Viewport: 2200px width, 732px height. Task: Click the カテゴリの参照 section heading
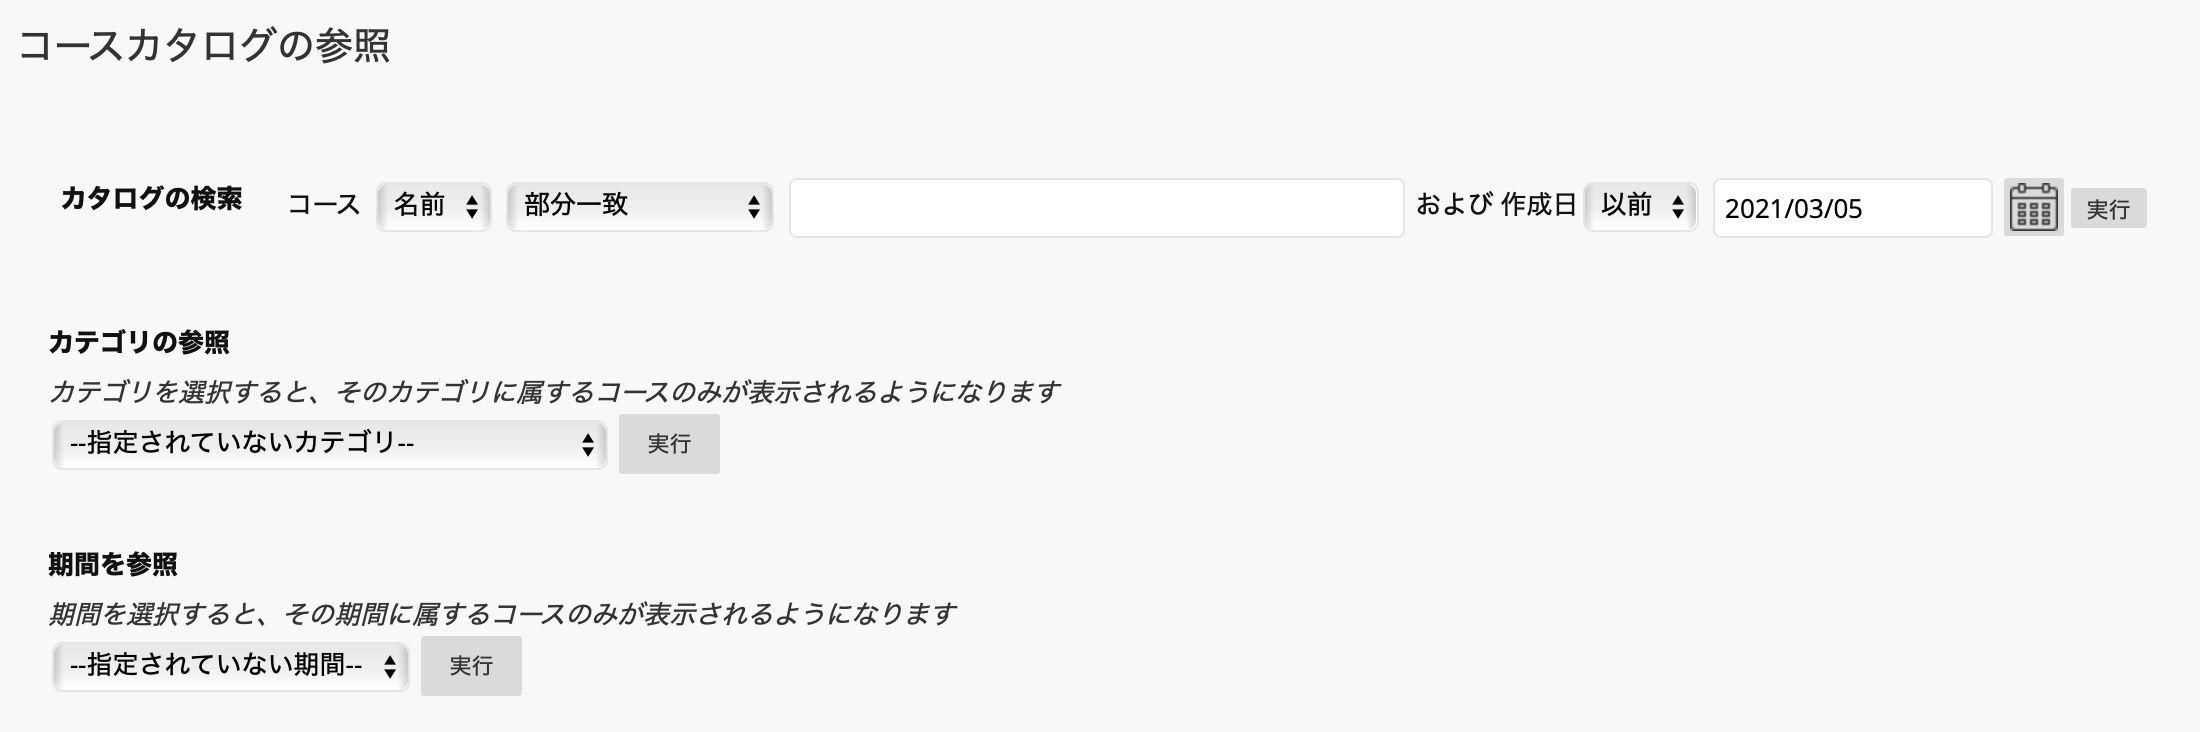click(x=139, y=343)
